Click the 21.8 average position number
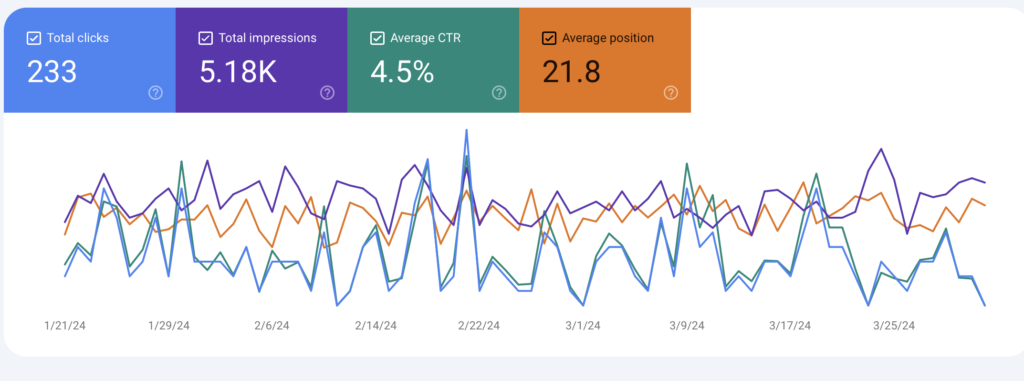The height and width of the screenshot is (381, 1024). [571, 71]
